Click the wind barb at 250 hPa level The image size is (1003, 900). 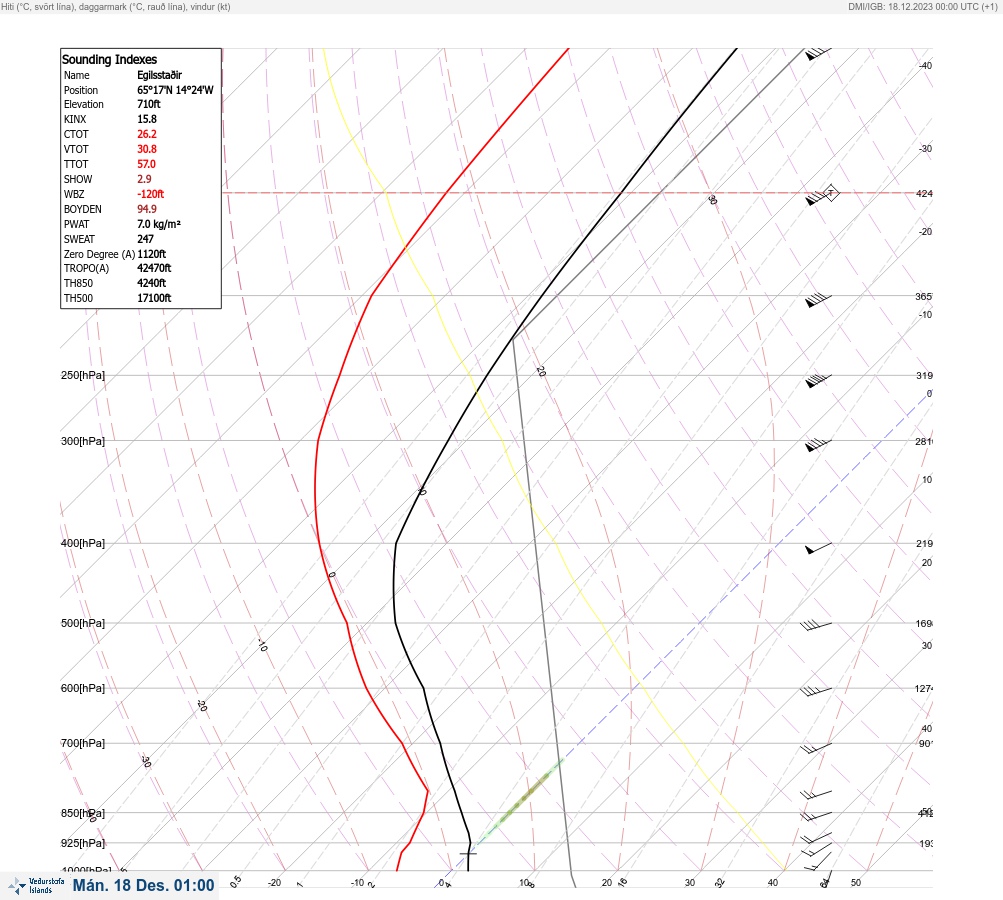pos(818,380)
